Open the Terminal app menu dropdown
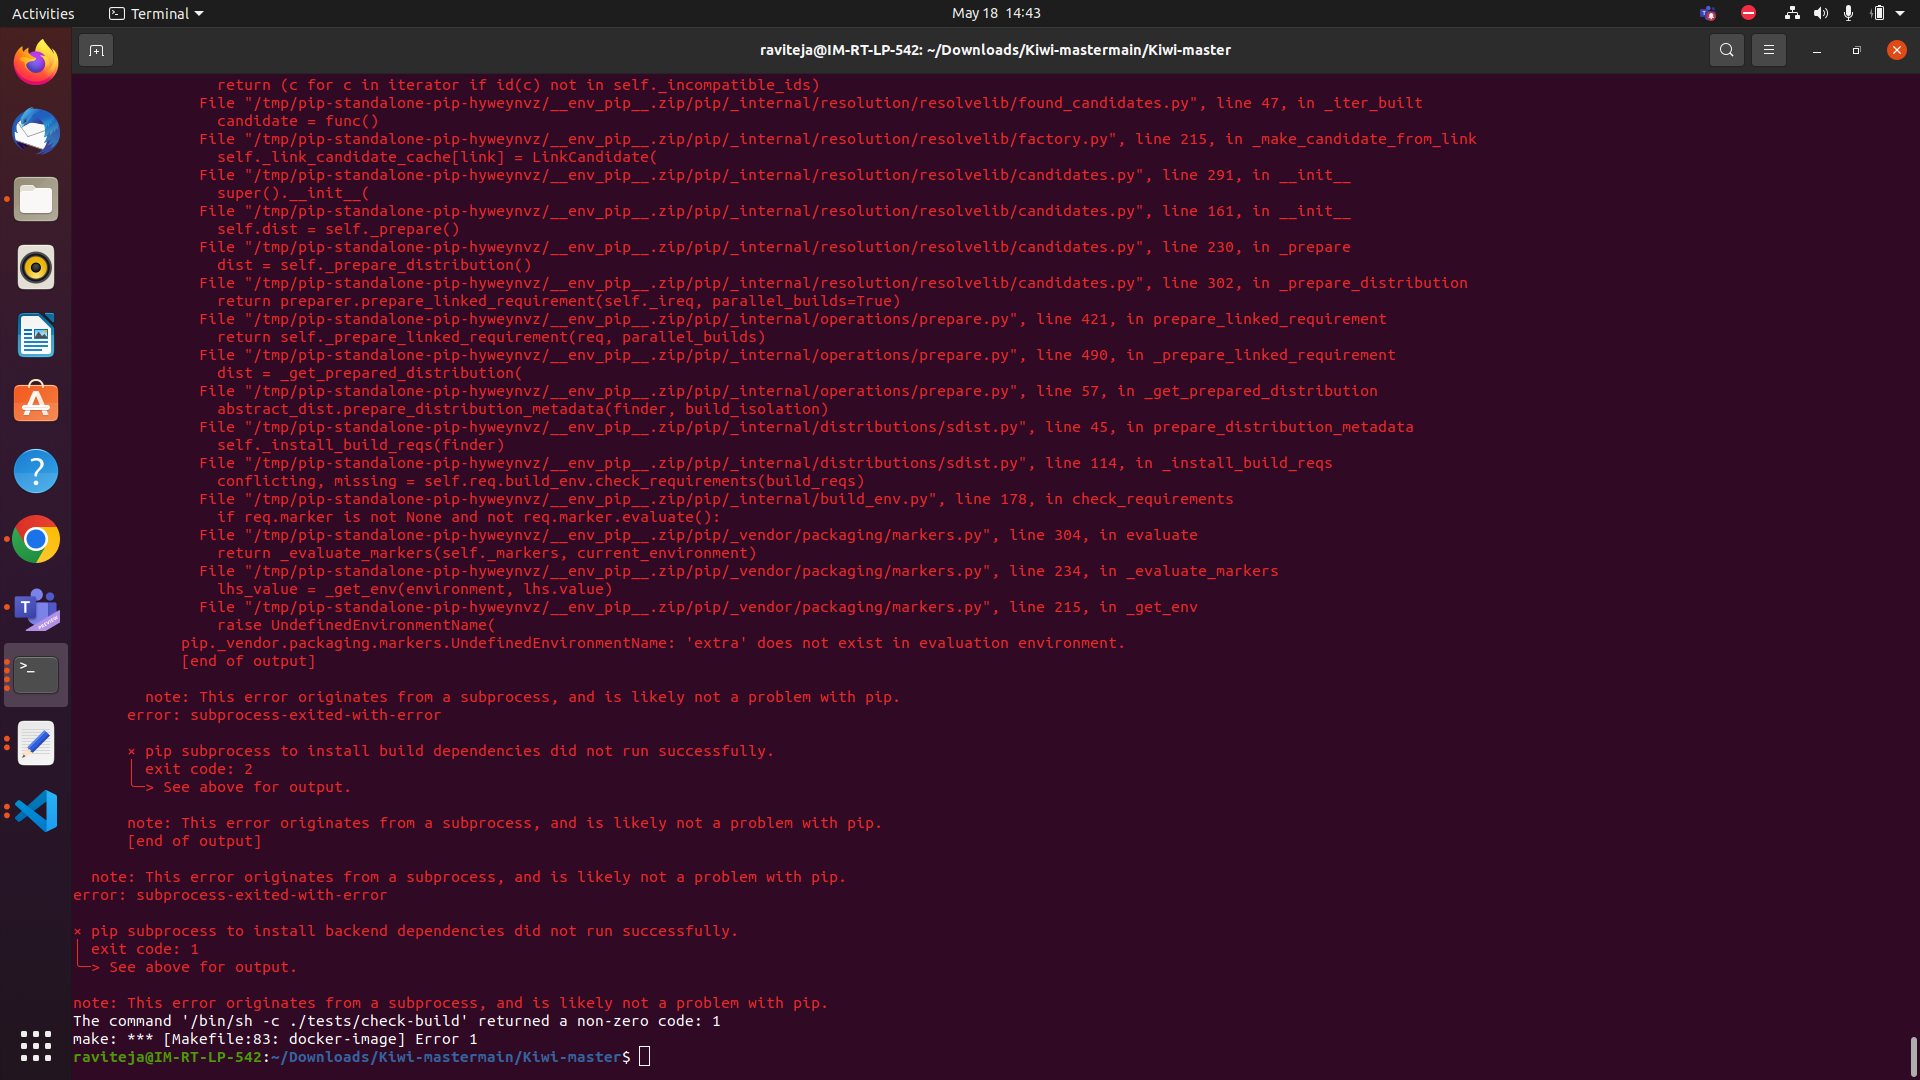 (156, 13)
